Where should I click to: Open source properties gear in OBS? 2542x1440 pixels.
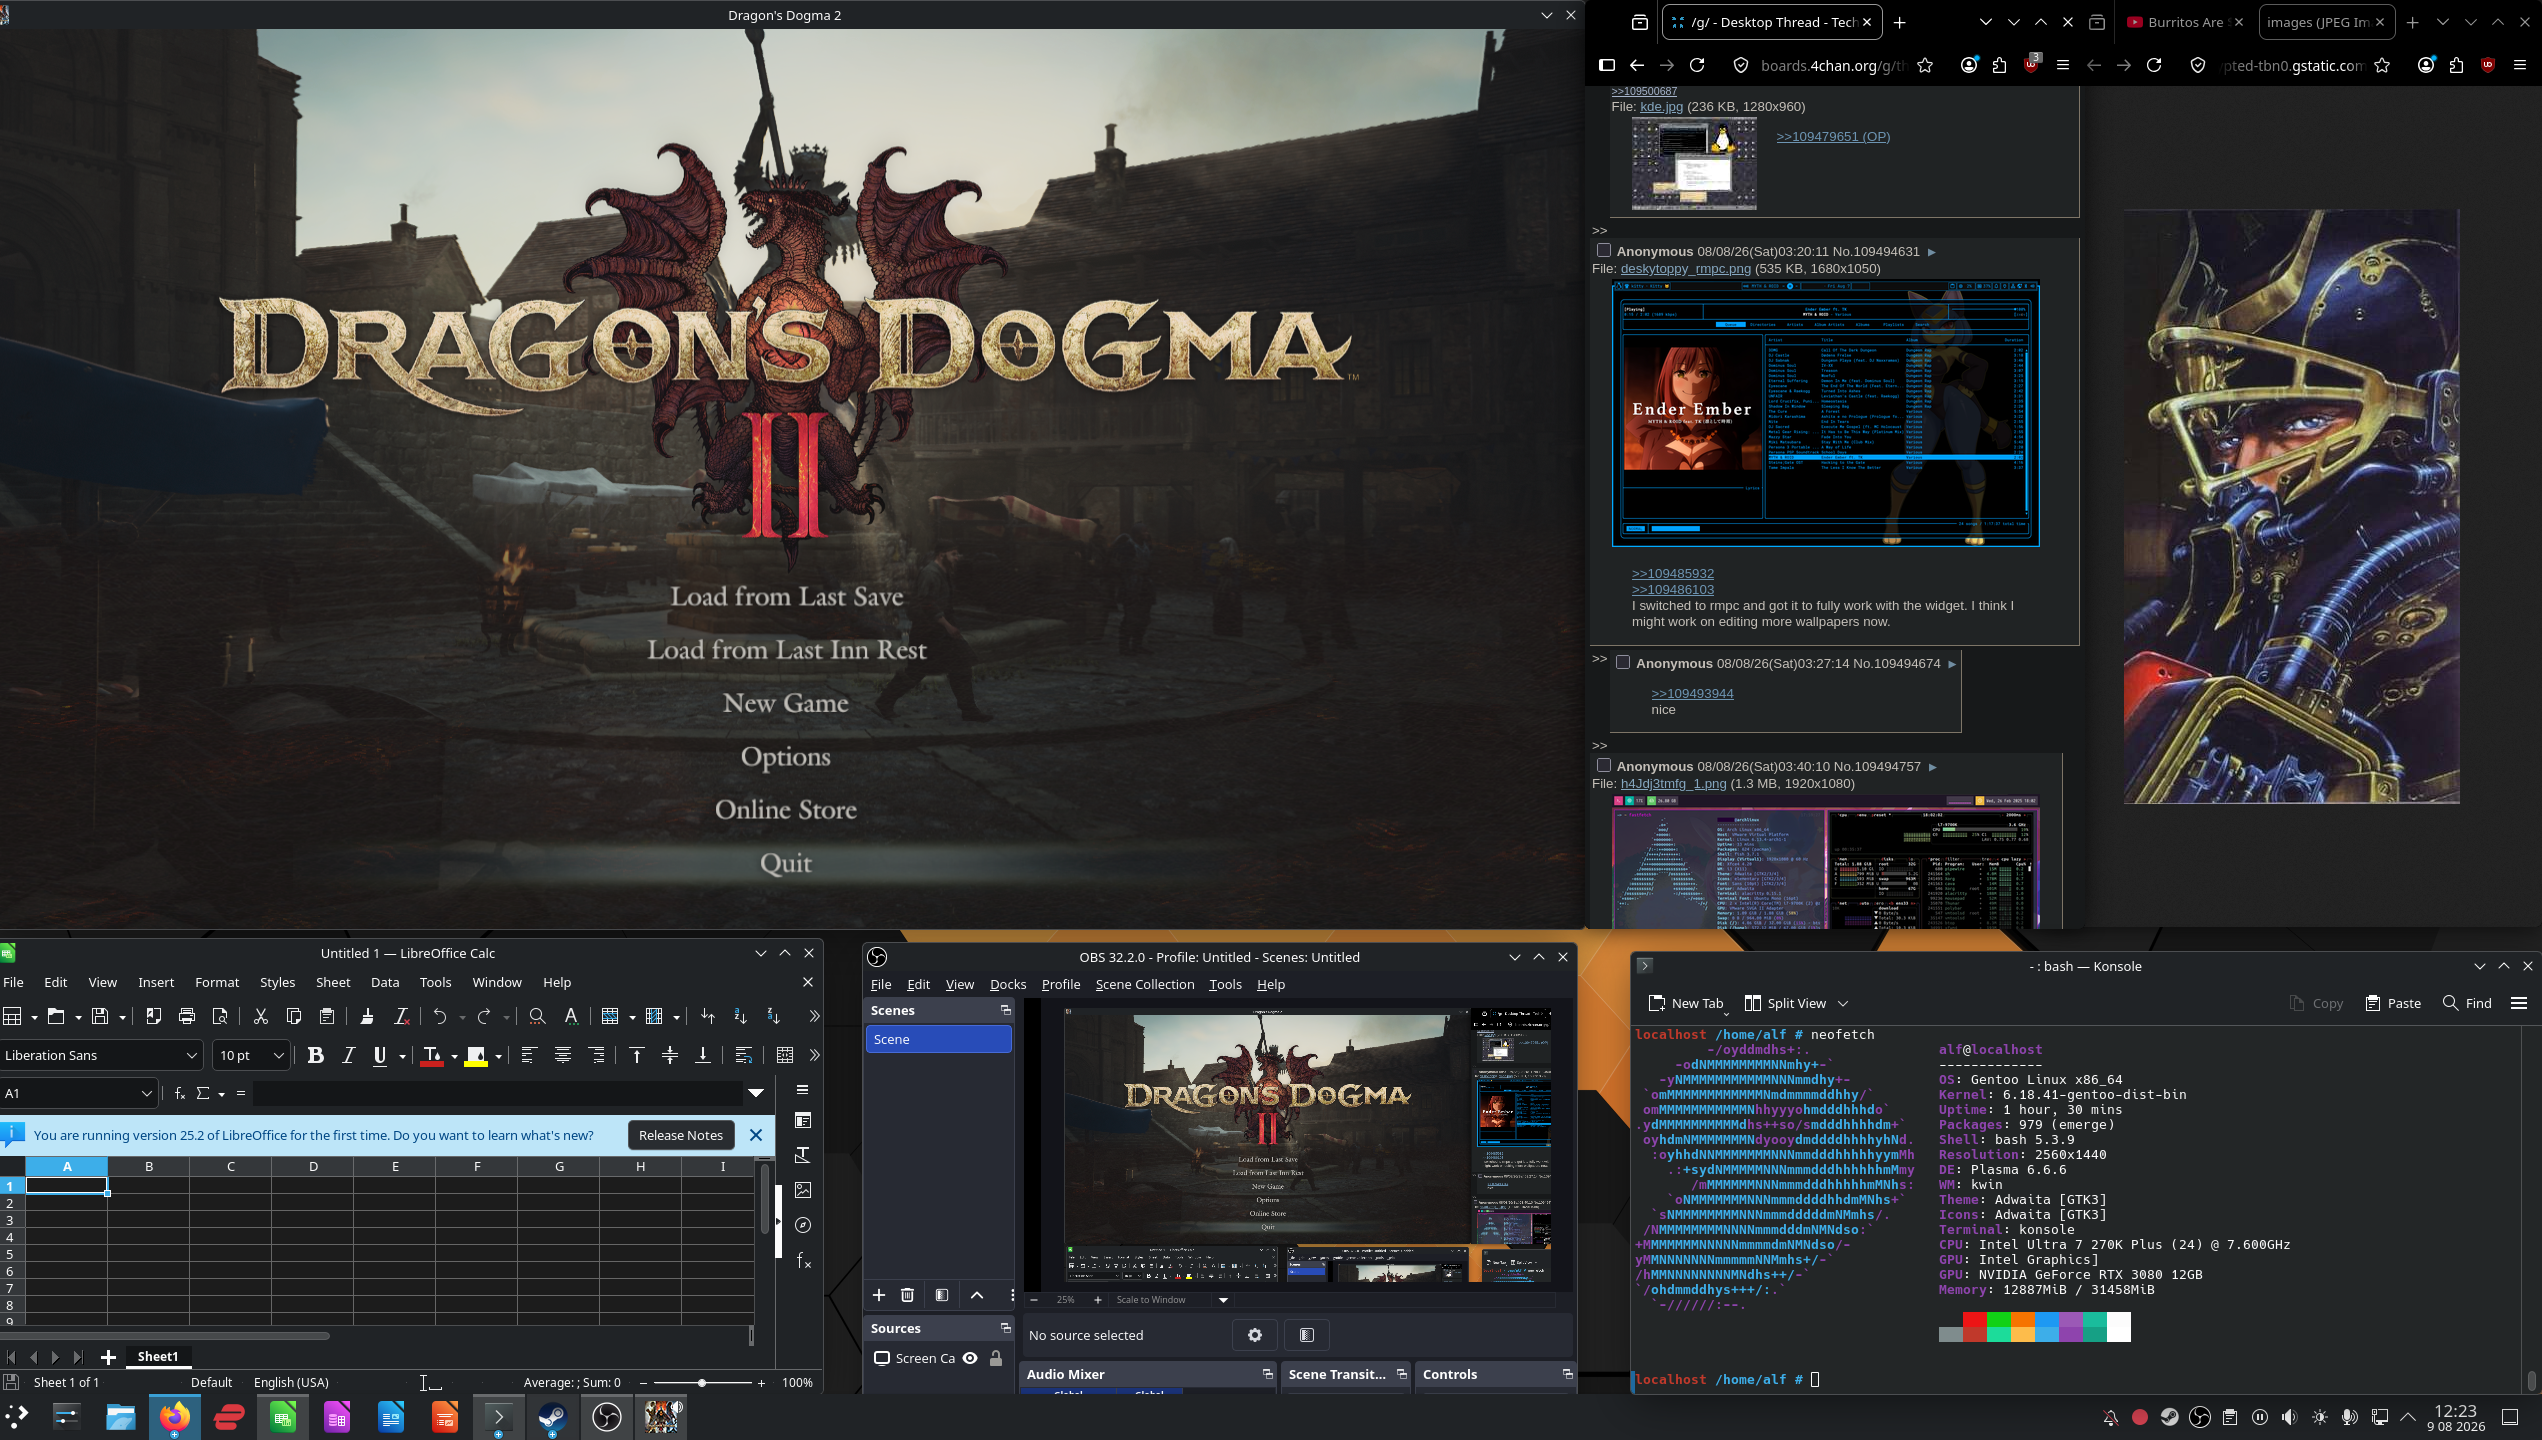pos(1255,1335)
